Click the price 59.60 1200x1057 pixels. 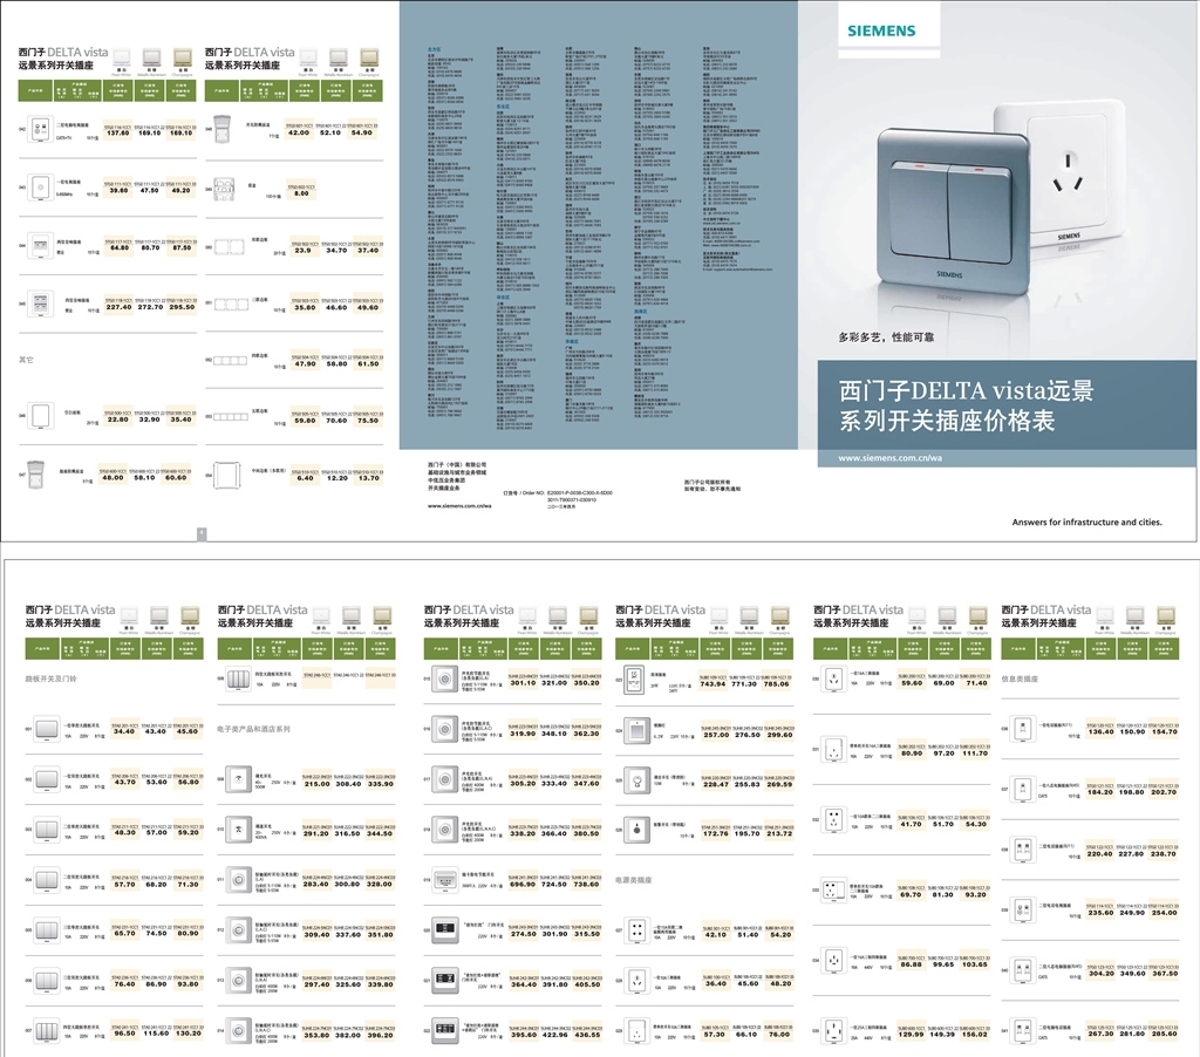coord(911,684)
